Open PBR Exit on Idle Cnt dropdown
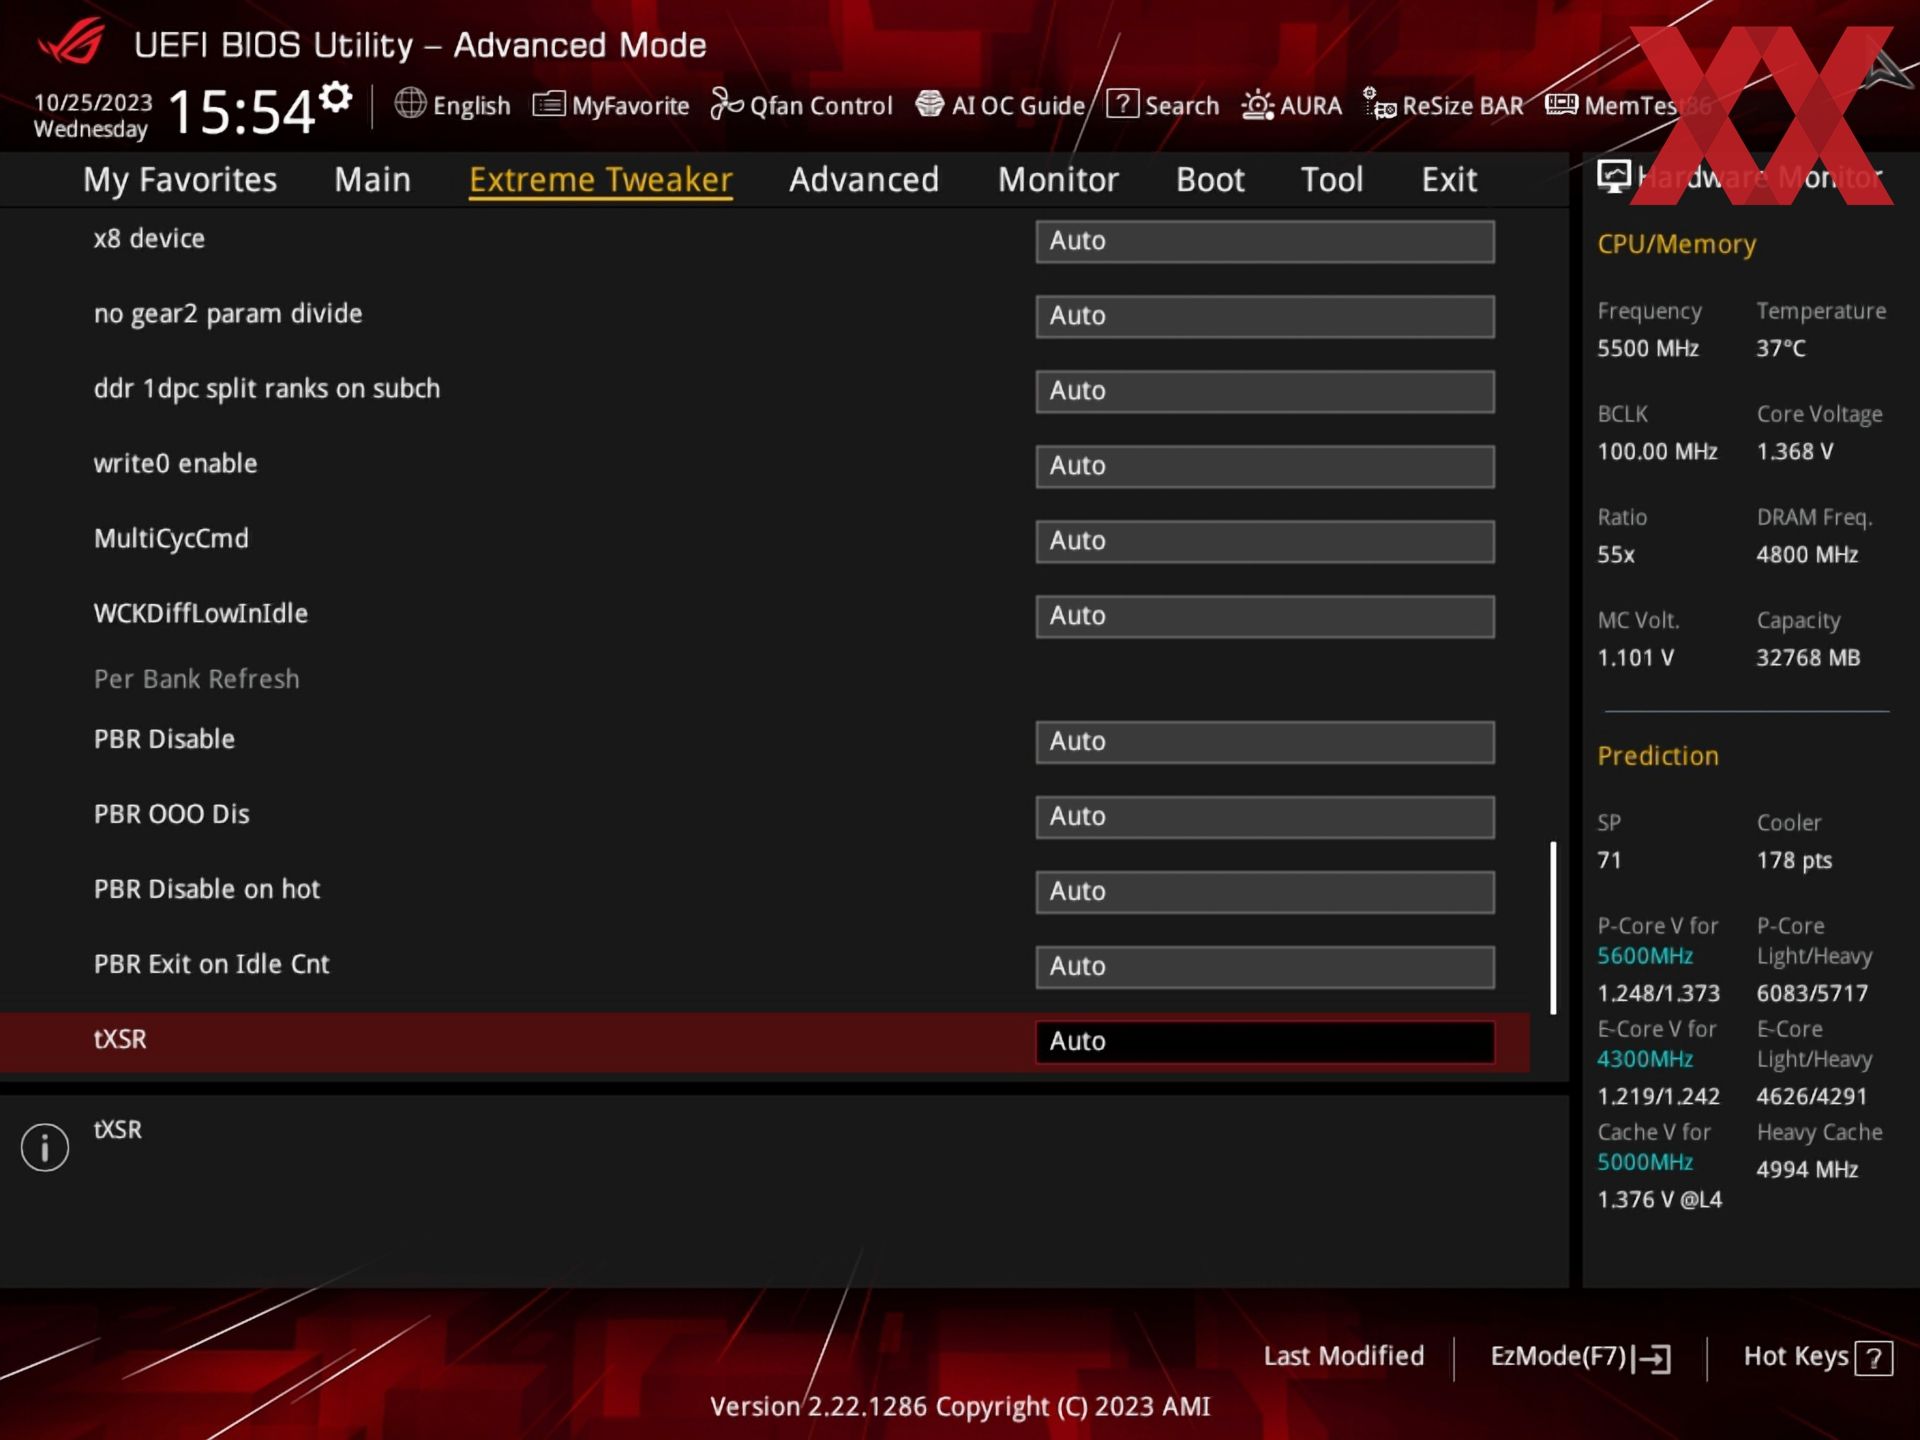Screen dimensions: 1920x1440 coord(1265,967)
